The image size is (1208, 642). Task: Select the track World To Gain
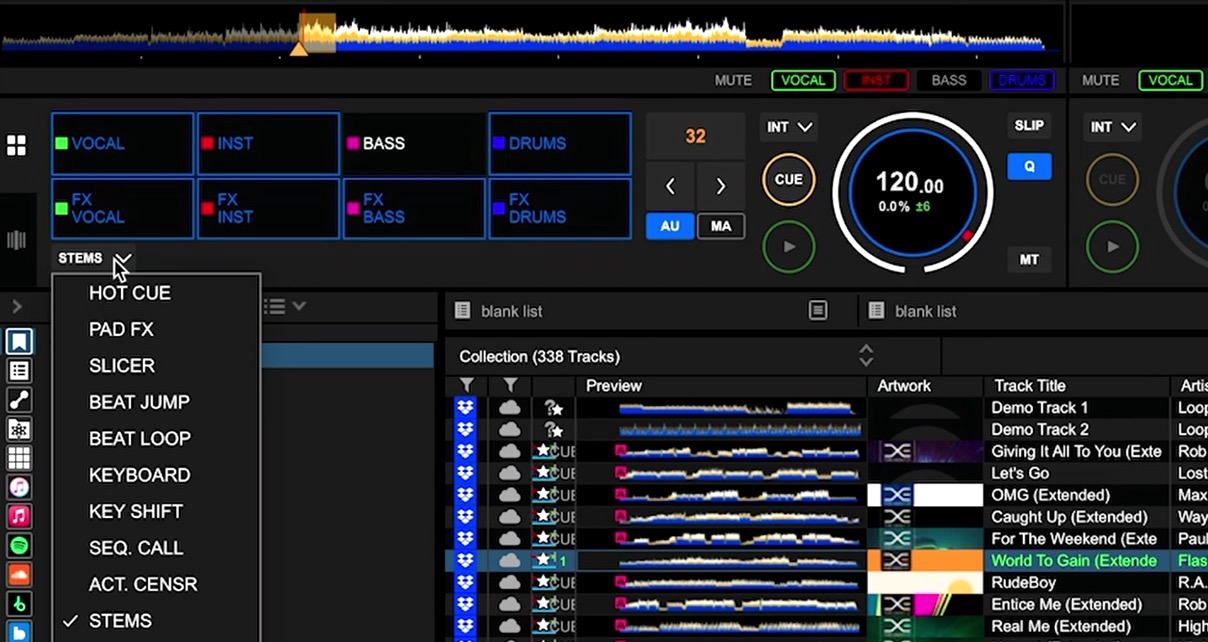pos(1073,560)
